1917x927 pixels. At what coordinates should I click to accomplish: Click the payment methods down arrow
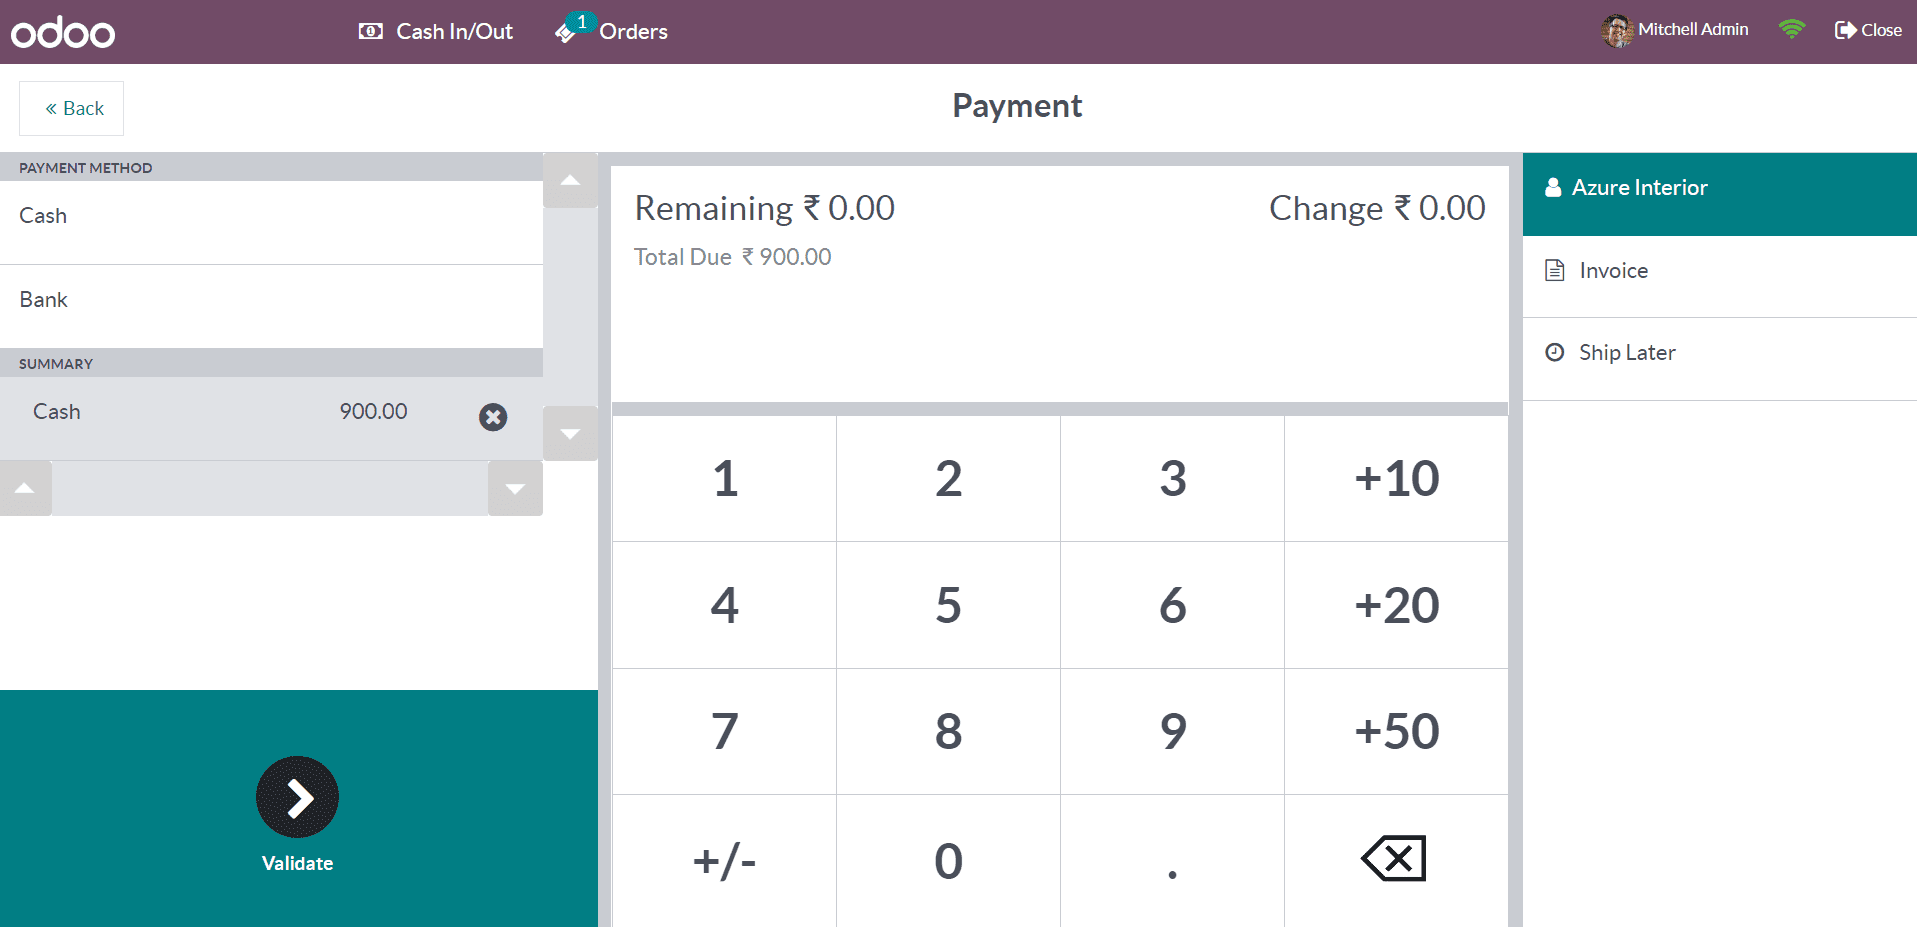click(570, 433)
